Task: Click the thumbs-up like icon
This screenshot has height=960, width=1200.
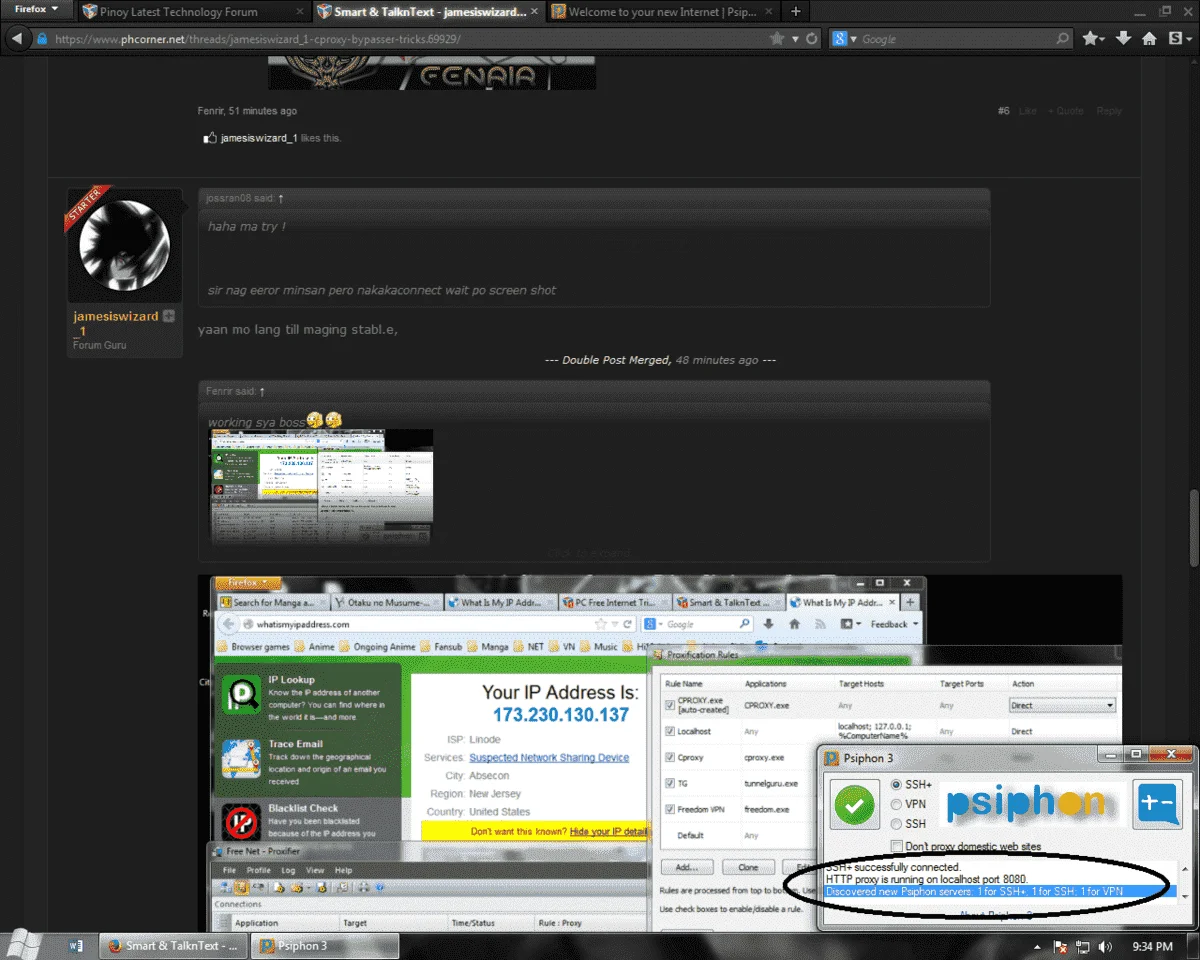Action: (x=210, y=138)
